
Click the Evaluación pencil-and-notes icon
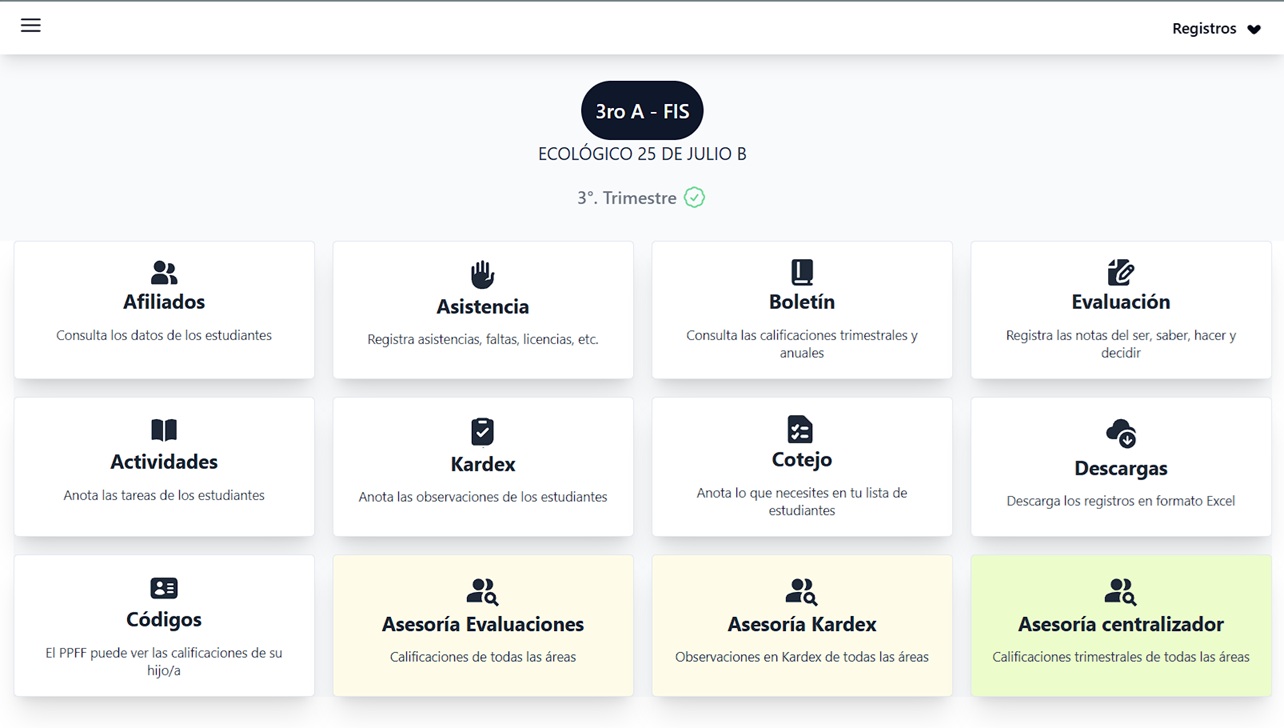tap(1120, 272)
